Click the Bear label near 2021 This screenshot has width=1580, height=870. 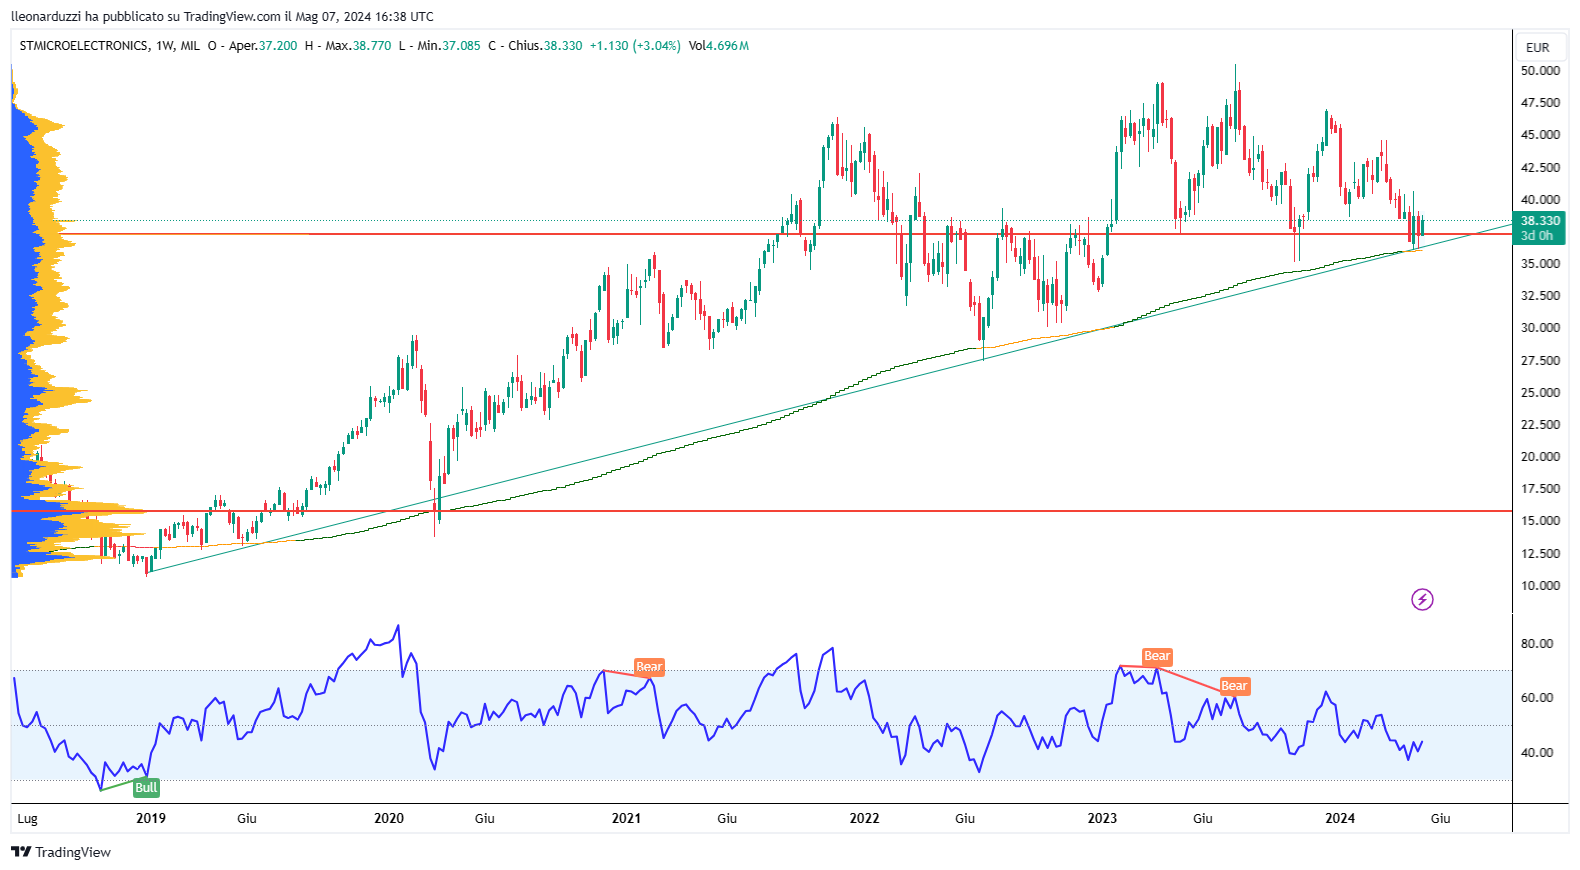coord(649,667)
